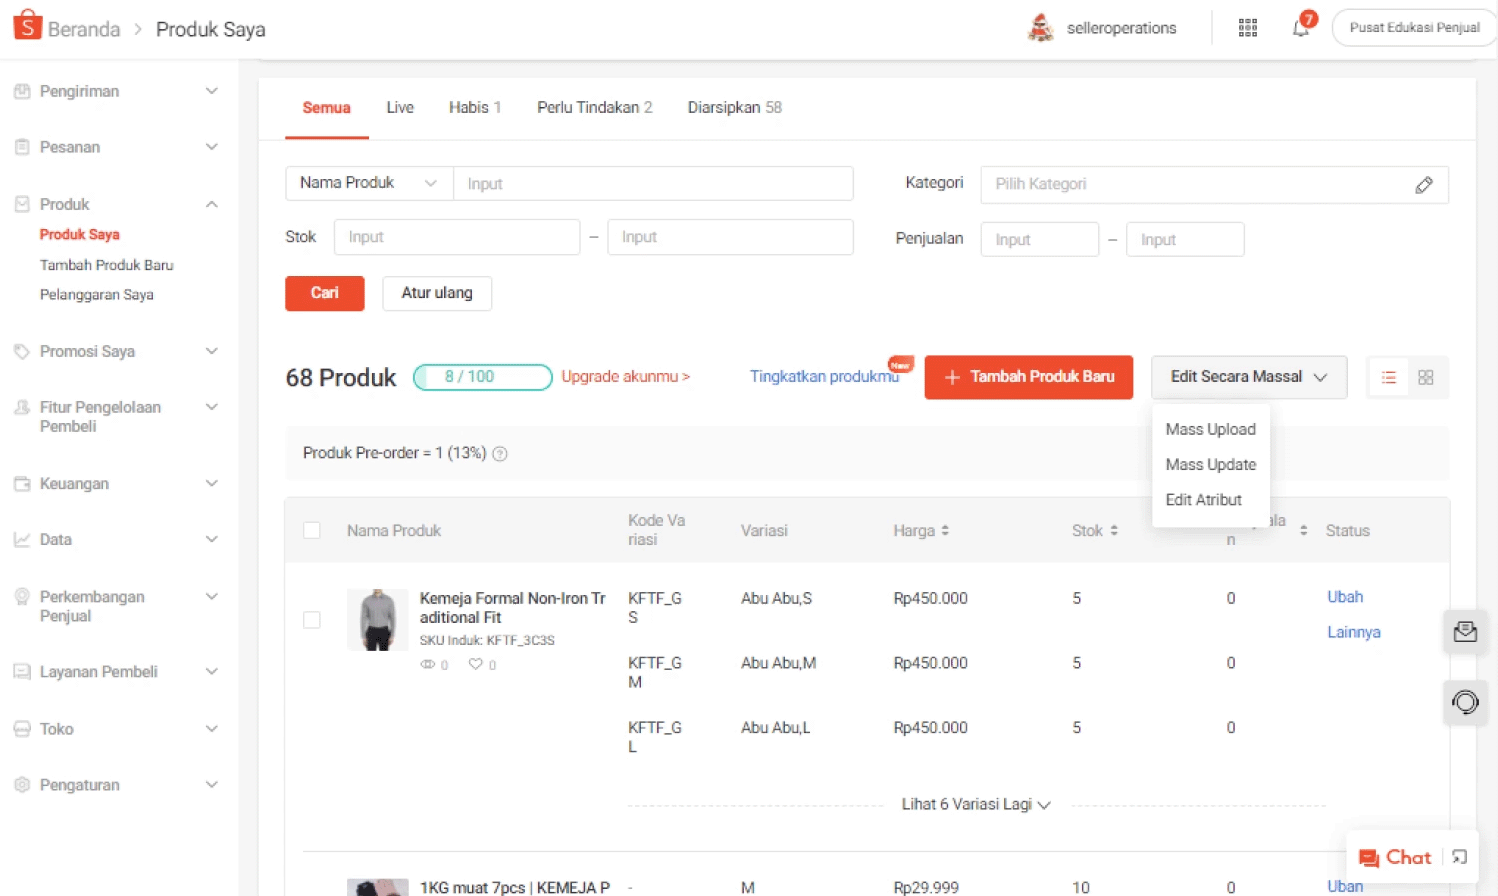Select Mass Upload from the open menu
Image resolution: width=1498 pixels, height=896 pixels.
[x=1210, y=429]
